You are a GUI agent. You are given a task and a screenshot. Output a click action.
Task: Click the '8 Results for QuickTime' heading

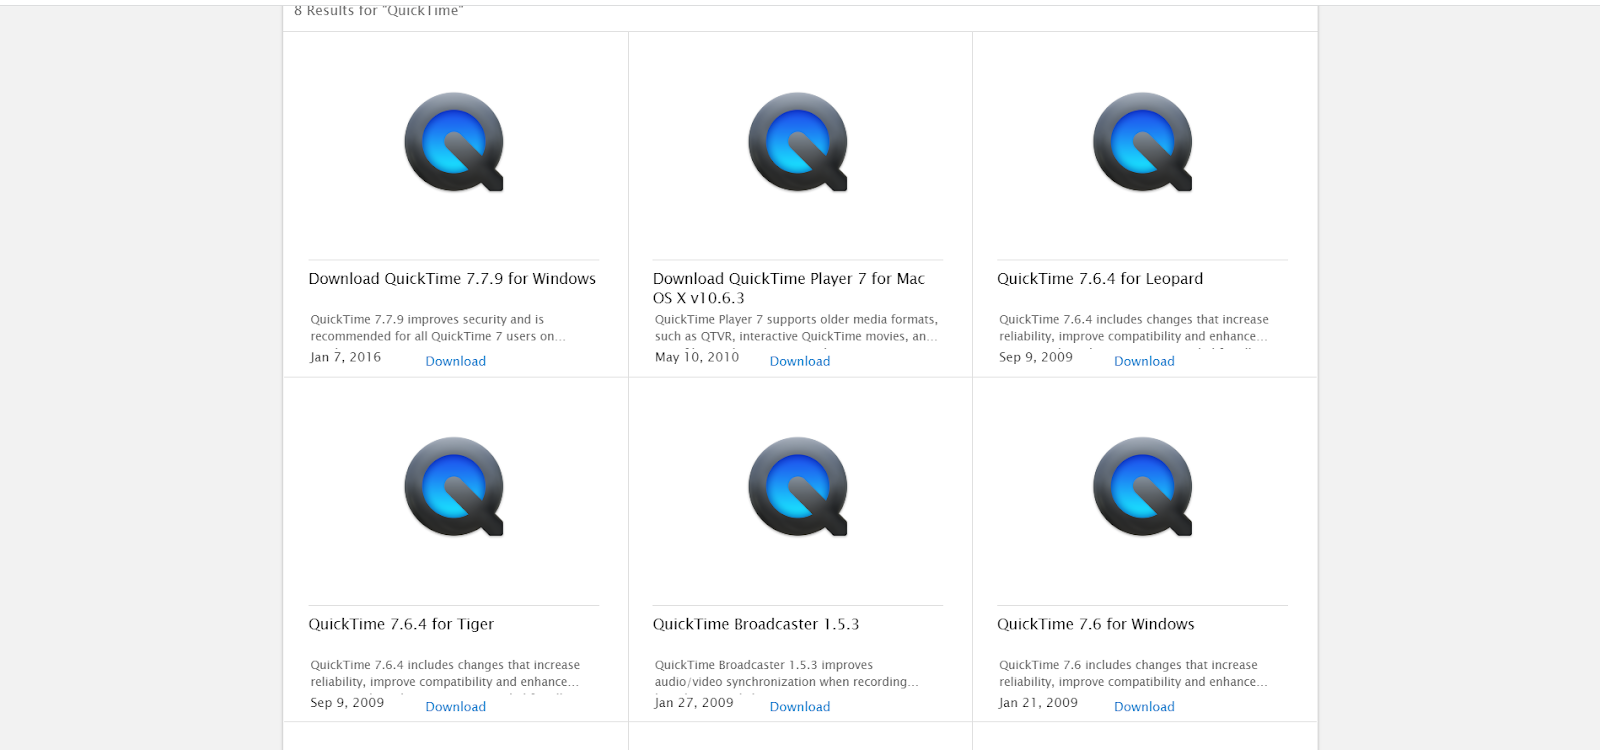click(x=379, y=10)
